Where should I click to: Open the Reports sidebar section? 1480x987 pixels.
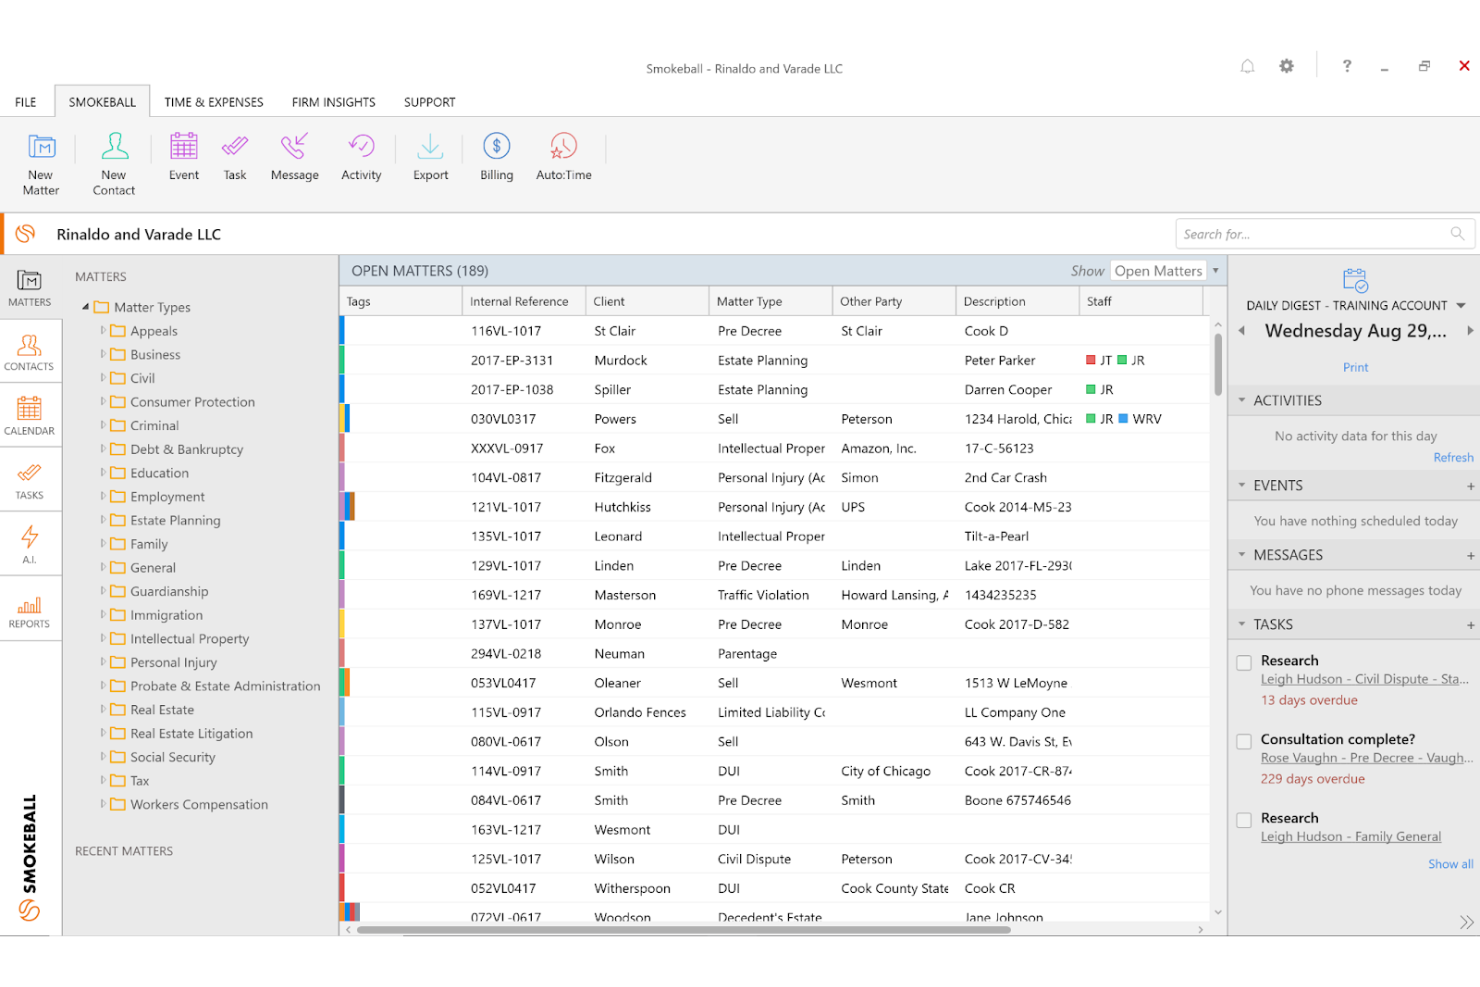click(30, 610)
